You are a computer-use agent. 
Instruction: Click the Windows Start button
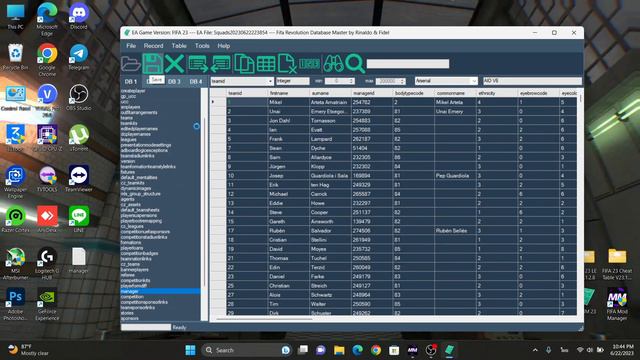[x=190, y=350]
